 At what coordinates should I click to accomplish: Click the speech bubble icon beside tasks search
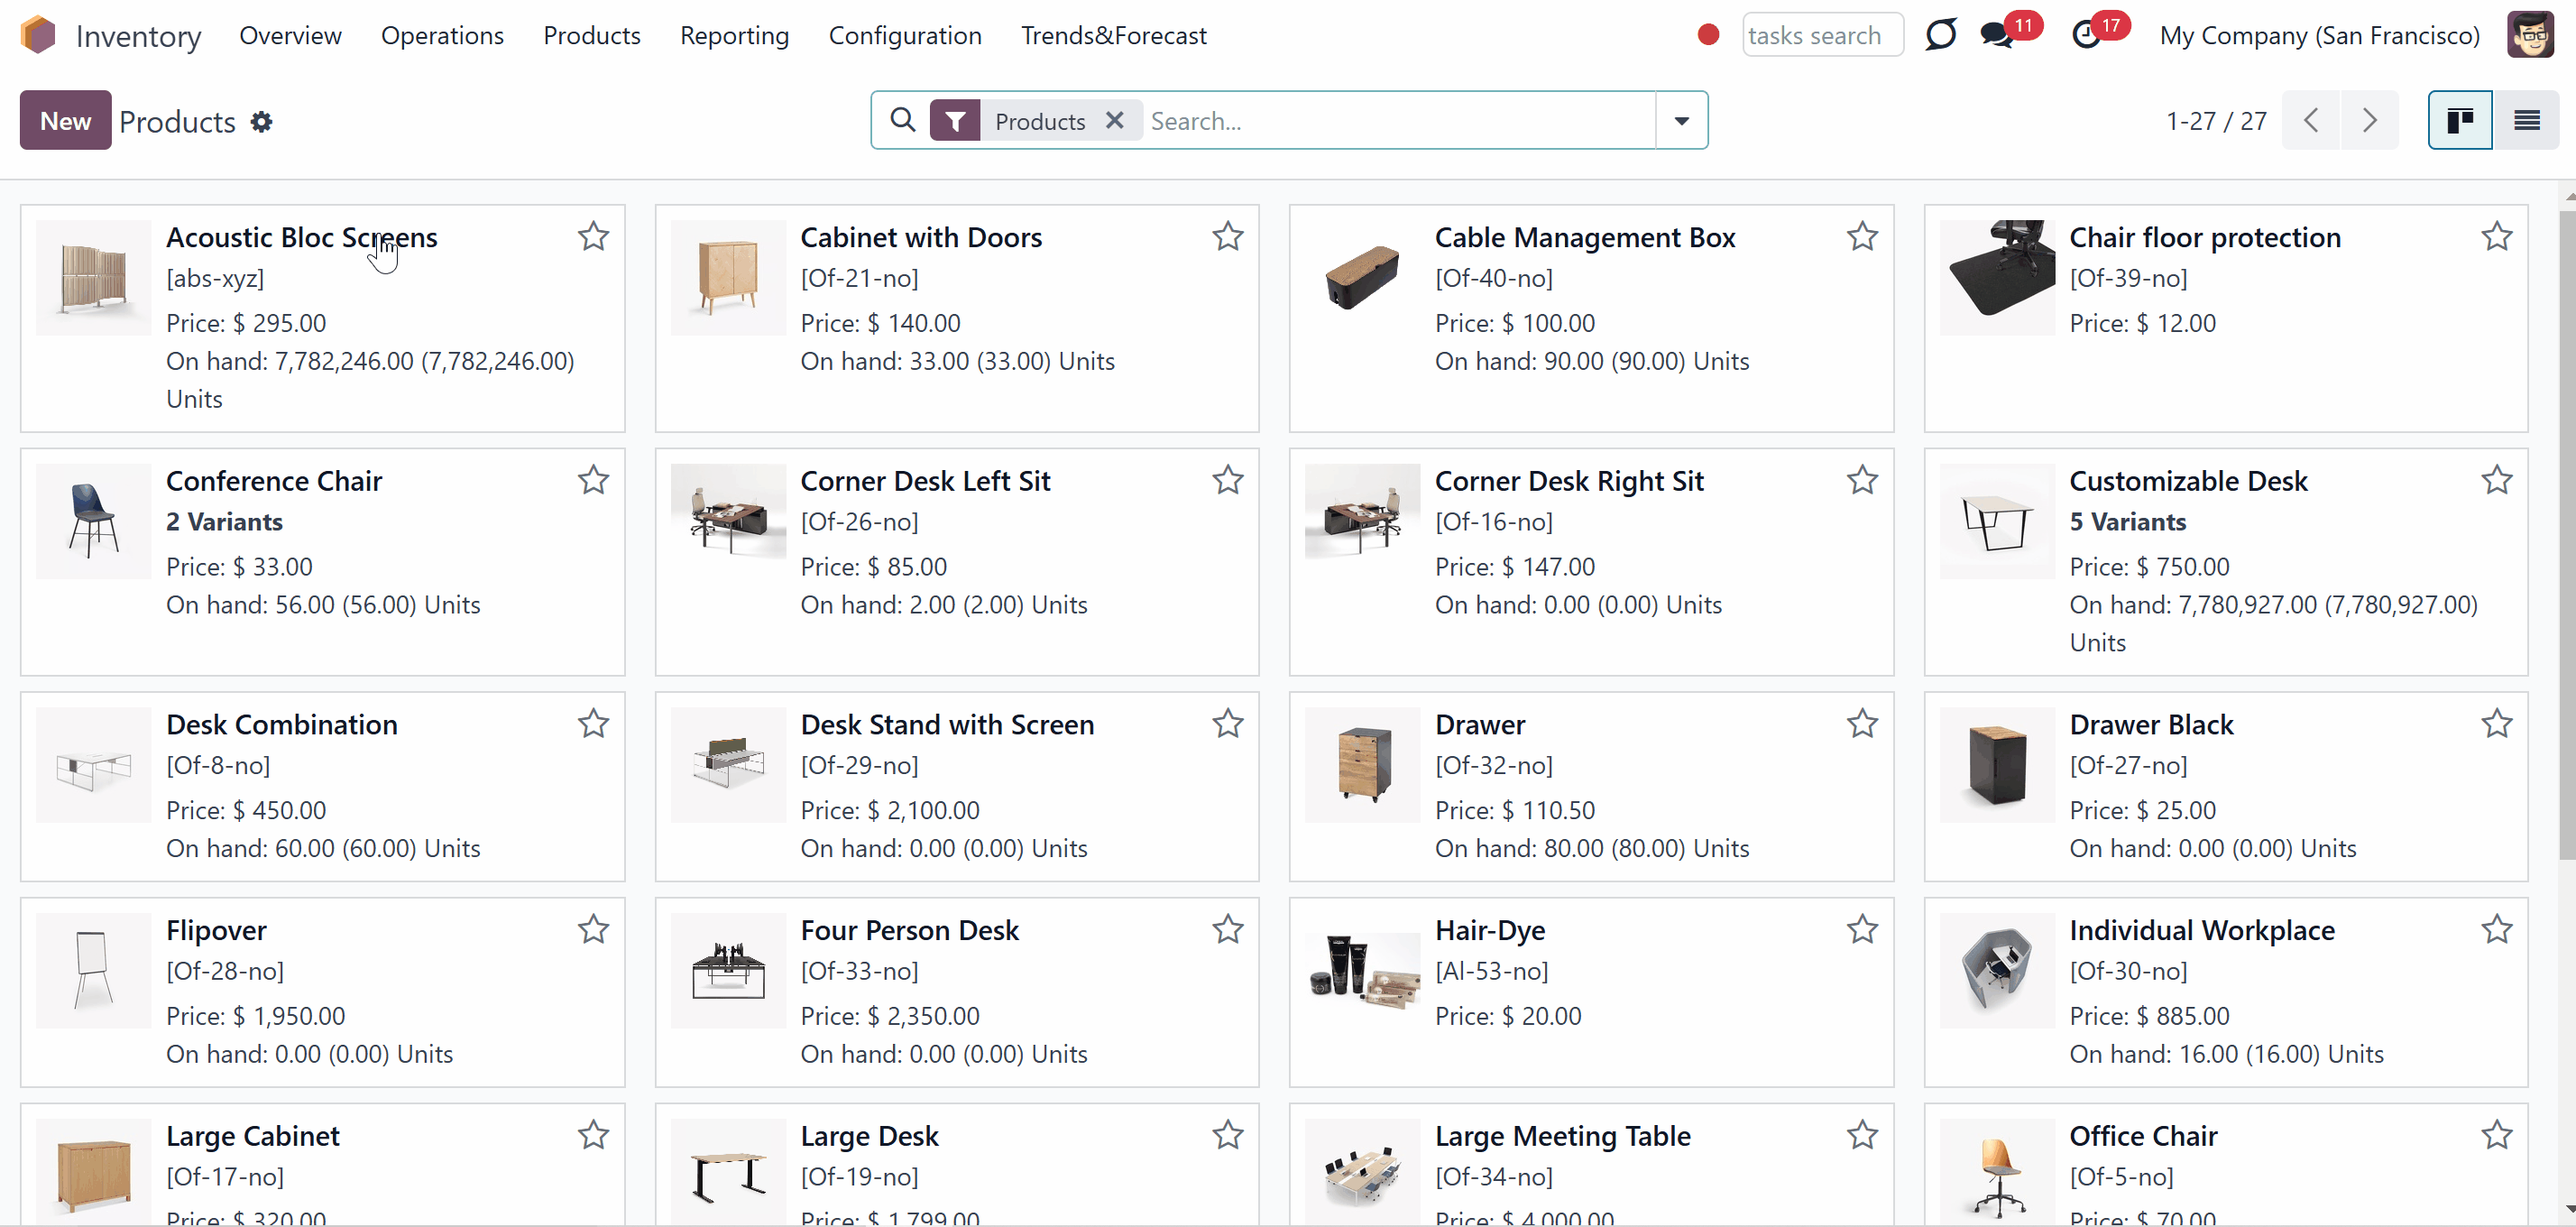[1940, 35]
